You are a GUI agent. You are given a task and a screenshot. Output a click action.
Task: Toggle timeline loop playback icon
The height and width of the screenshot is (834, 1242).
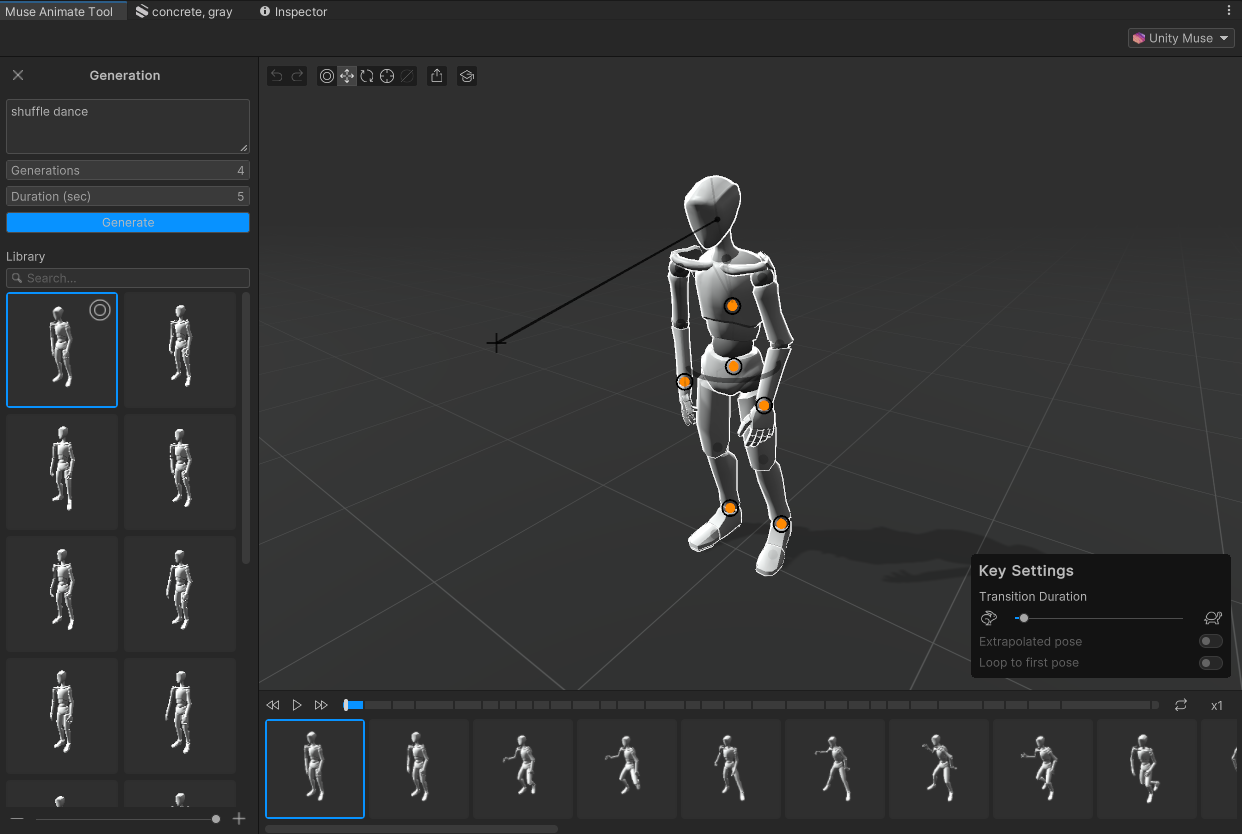click(1181, 705)
